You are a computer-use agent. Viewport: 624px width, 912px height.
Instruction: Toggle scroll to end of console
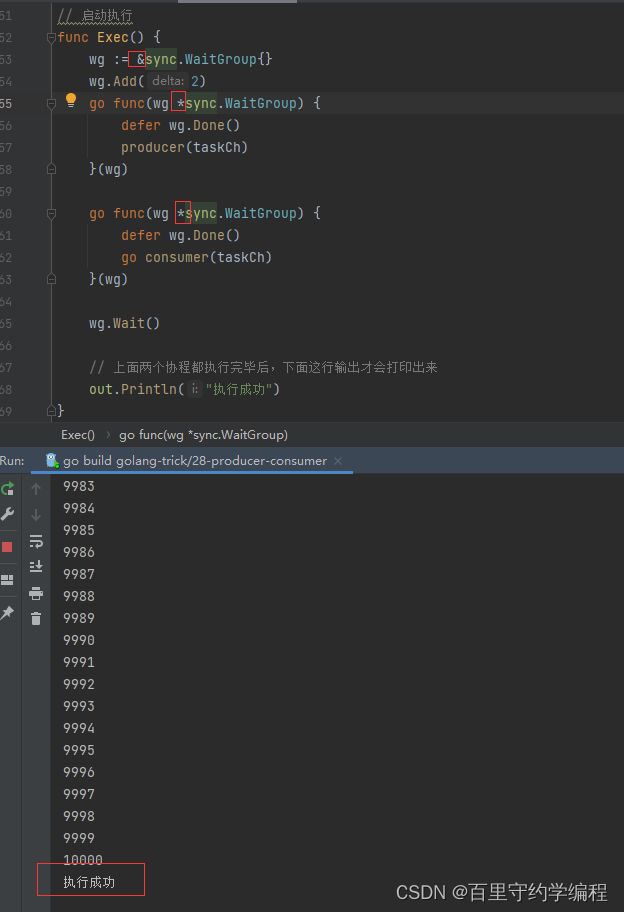(36, 567)
